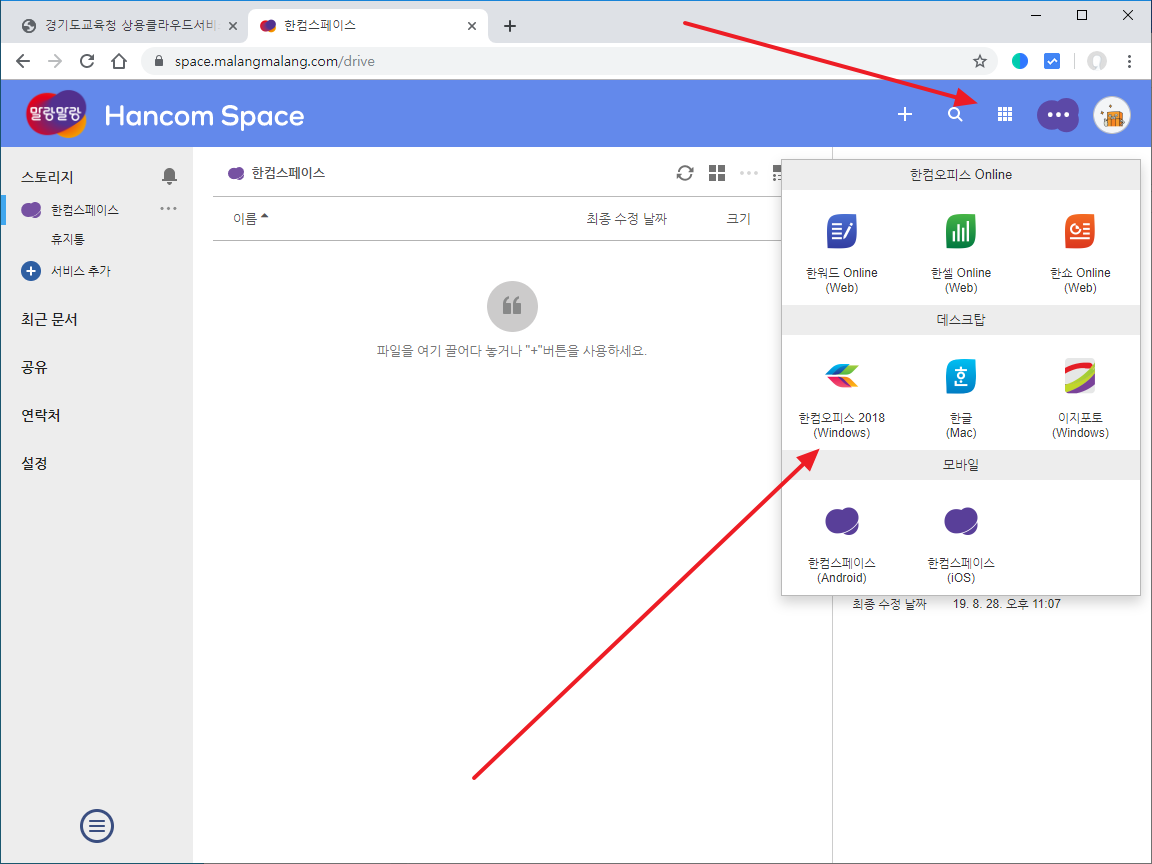
Task: Open Hanshow Online (Web) app
Action: coord(1079,253)
